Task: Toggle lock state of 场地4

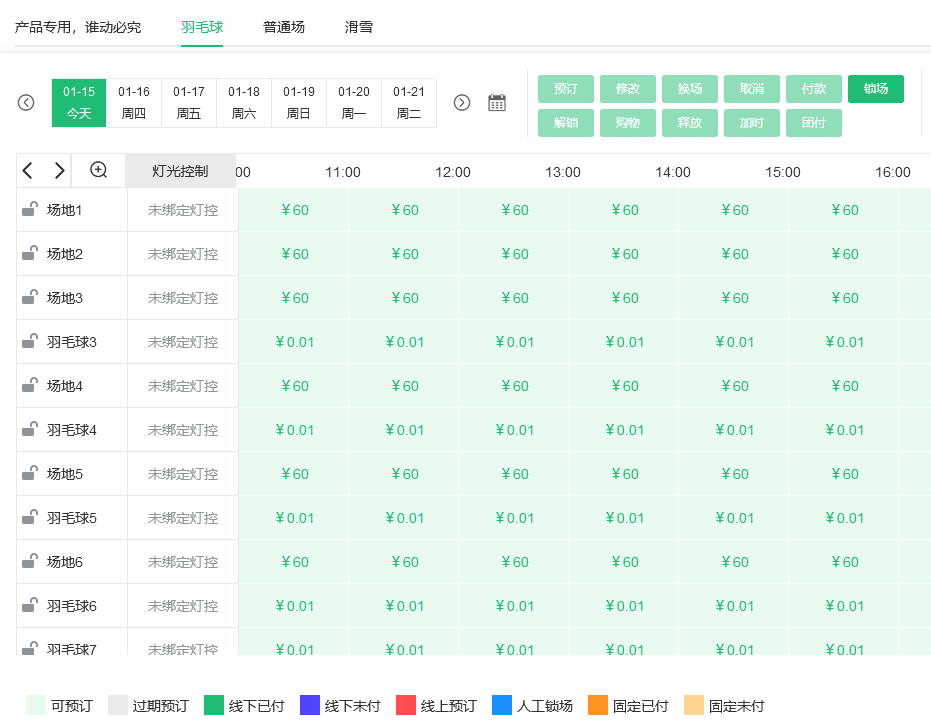Action: click(30, 386)
